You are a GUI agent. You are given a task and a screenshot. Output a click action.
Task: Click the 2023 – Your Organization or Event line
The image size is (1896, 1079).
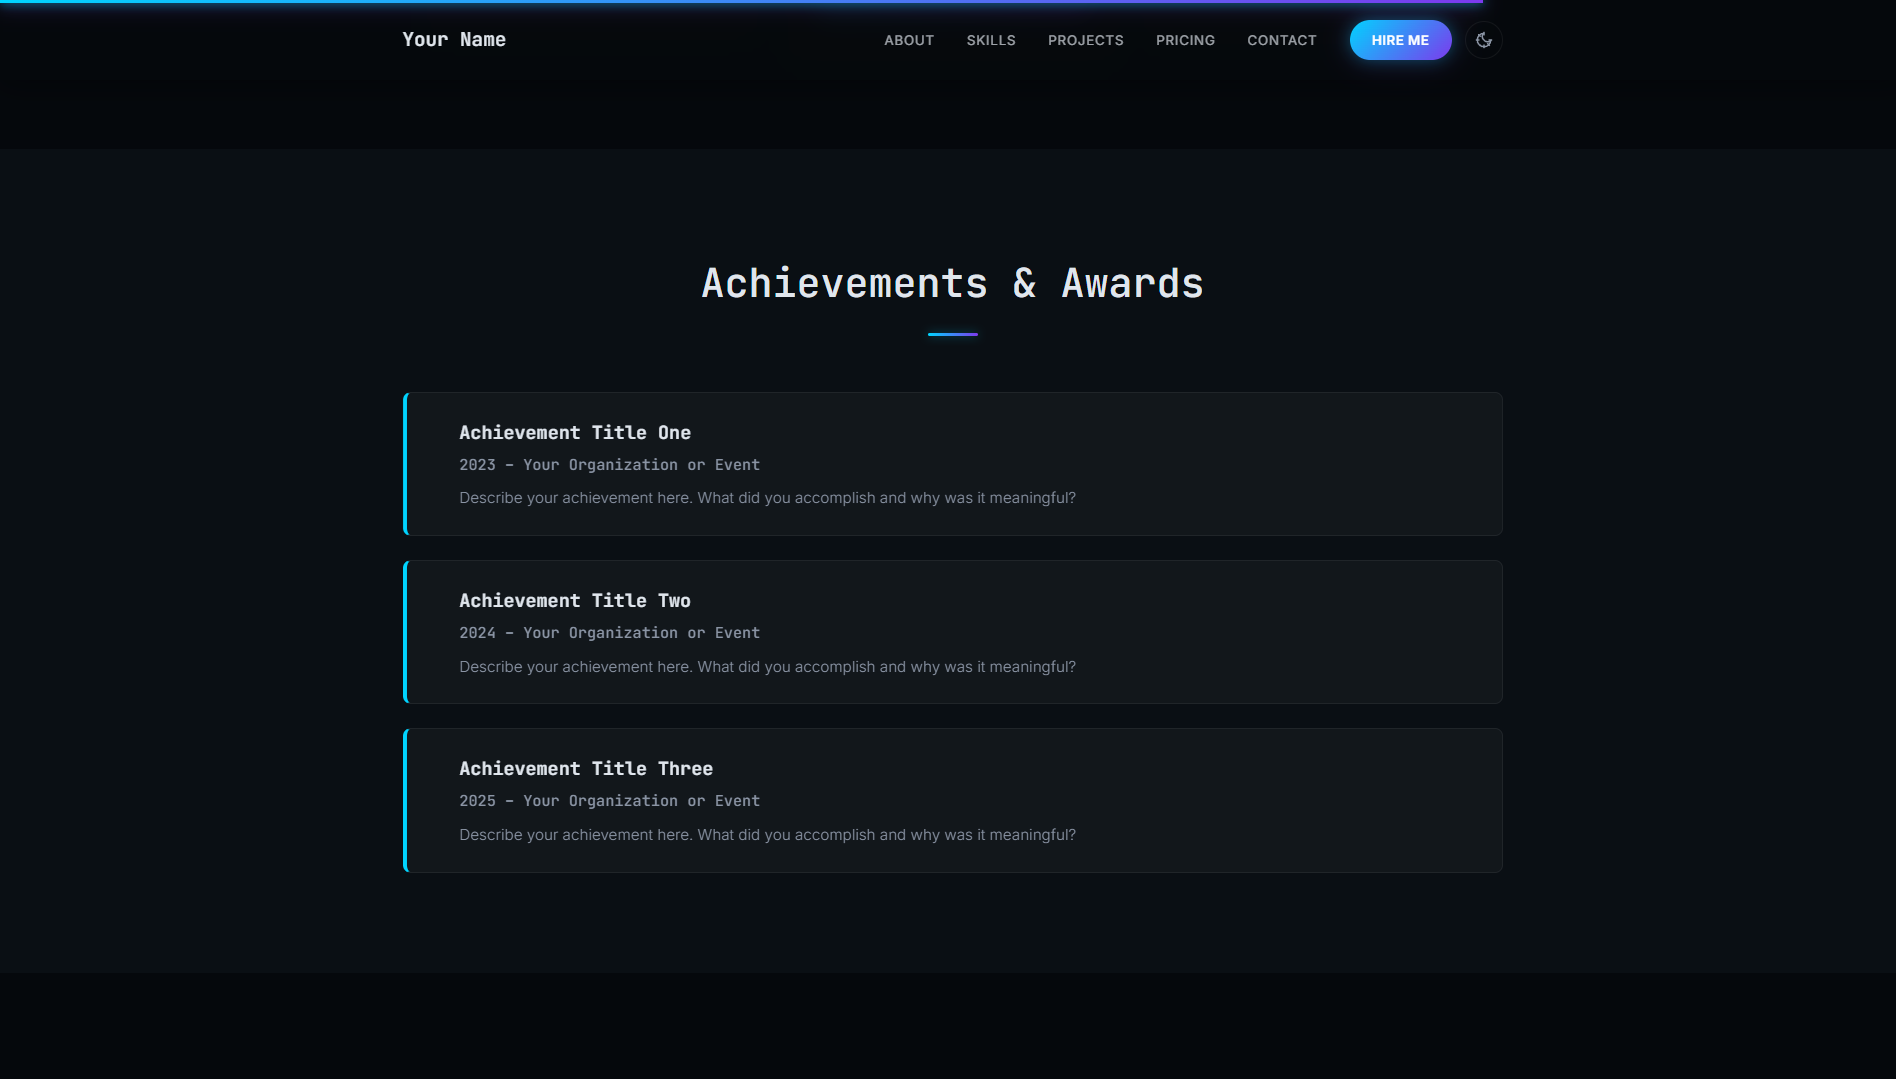(x=609, y=465)
